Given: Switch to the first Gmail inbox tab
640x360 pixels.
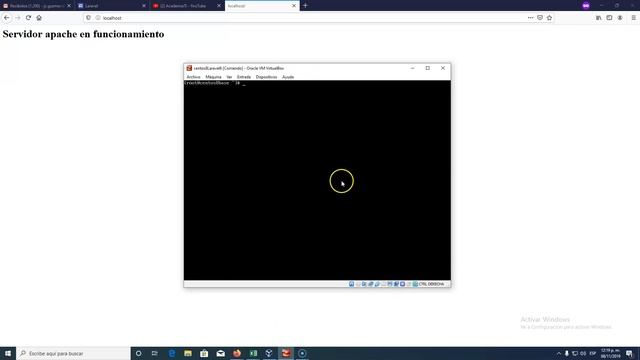Looking at the screenshot, I should [37, 6].
